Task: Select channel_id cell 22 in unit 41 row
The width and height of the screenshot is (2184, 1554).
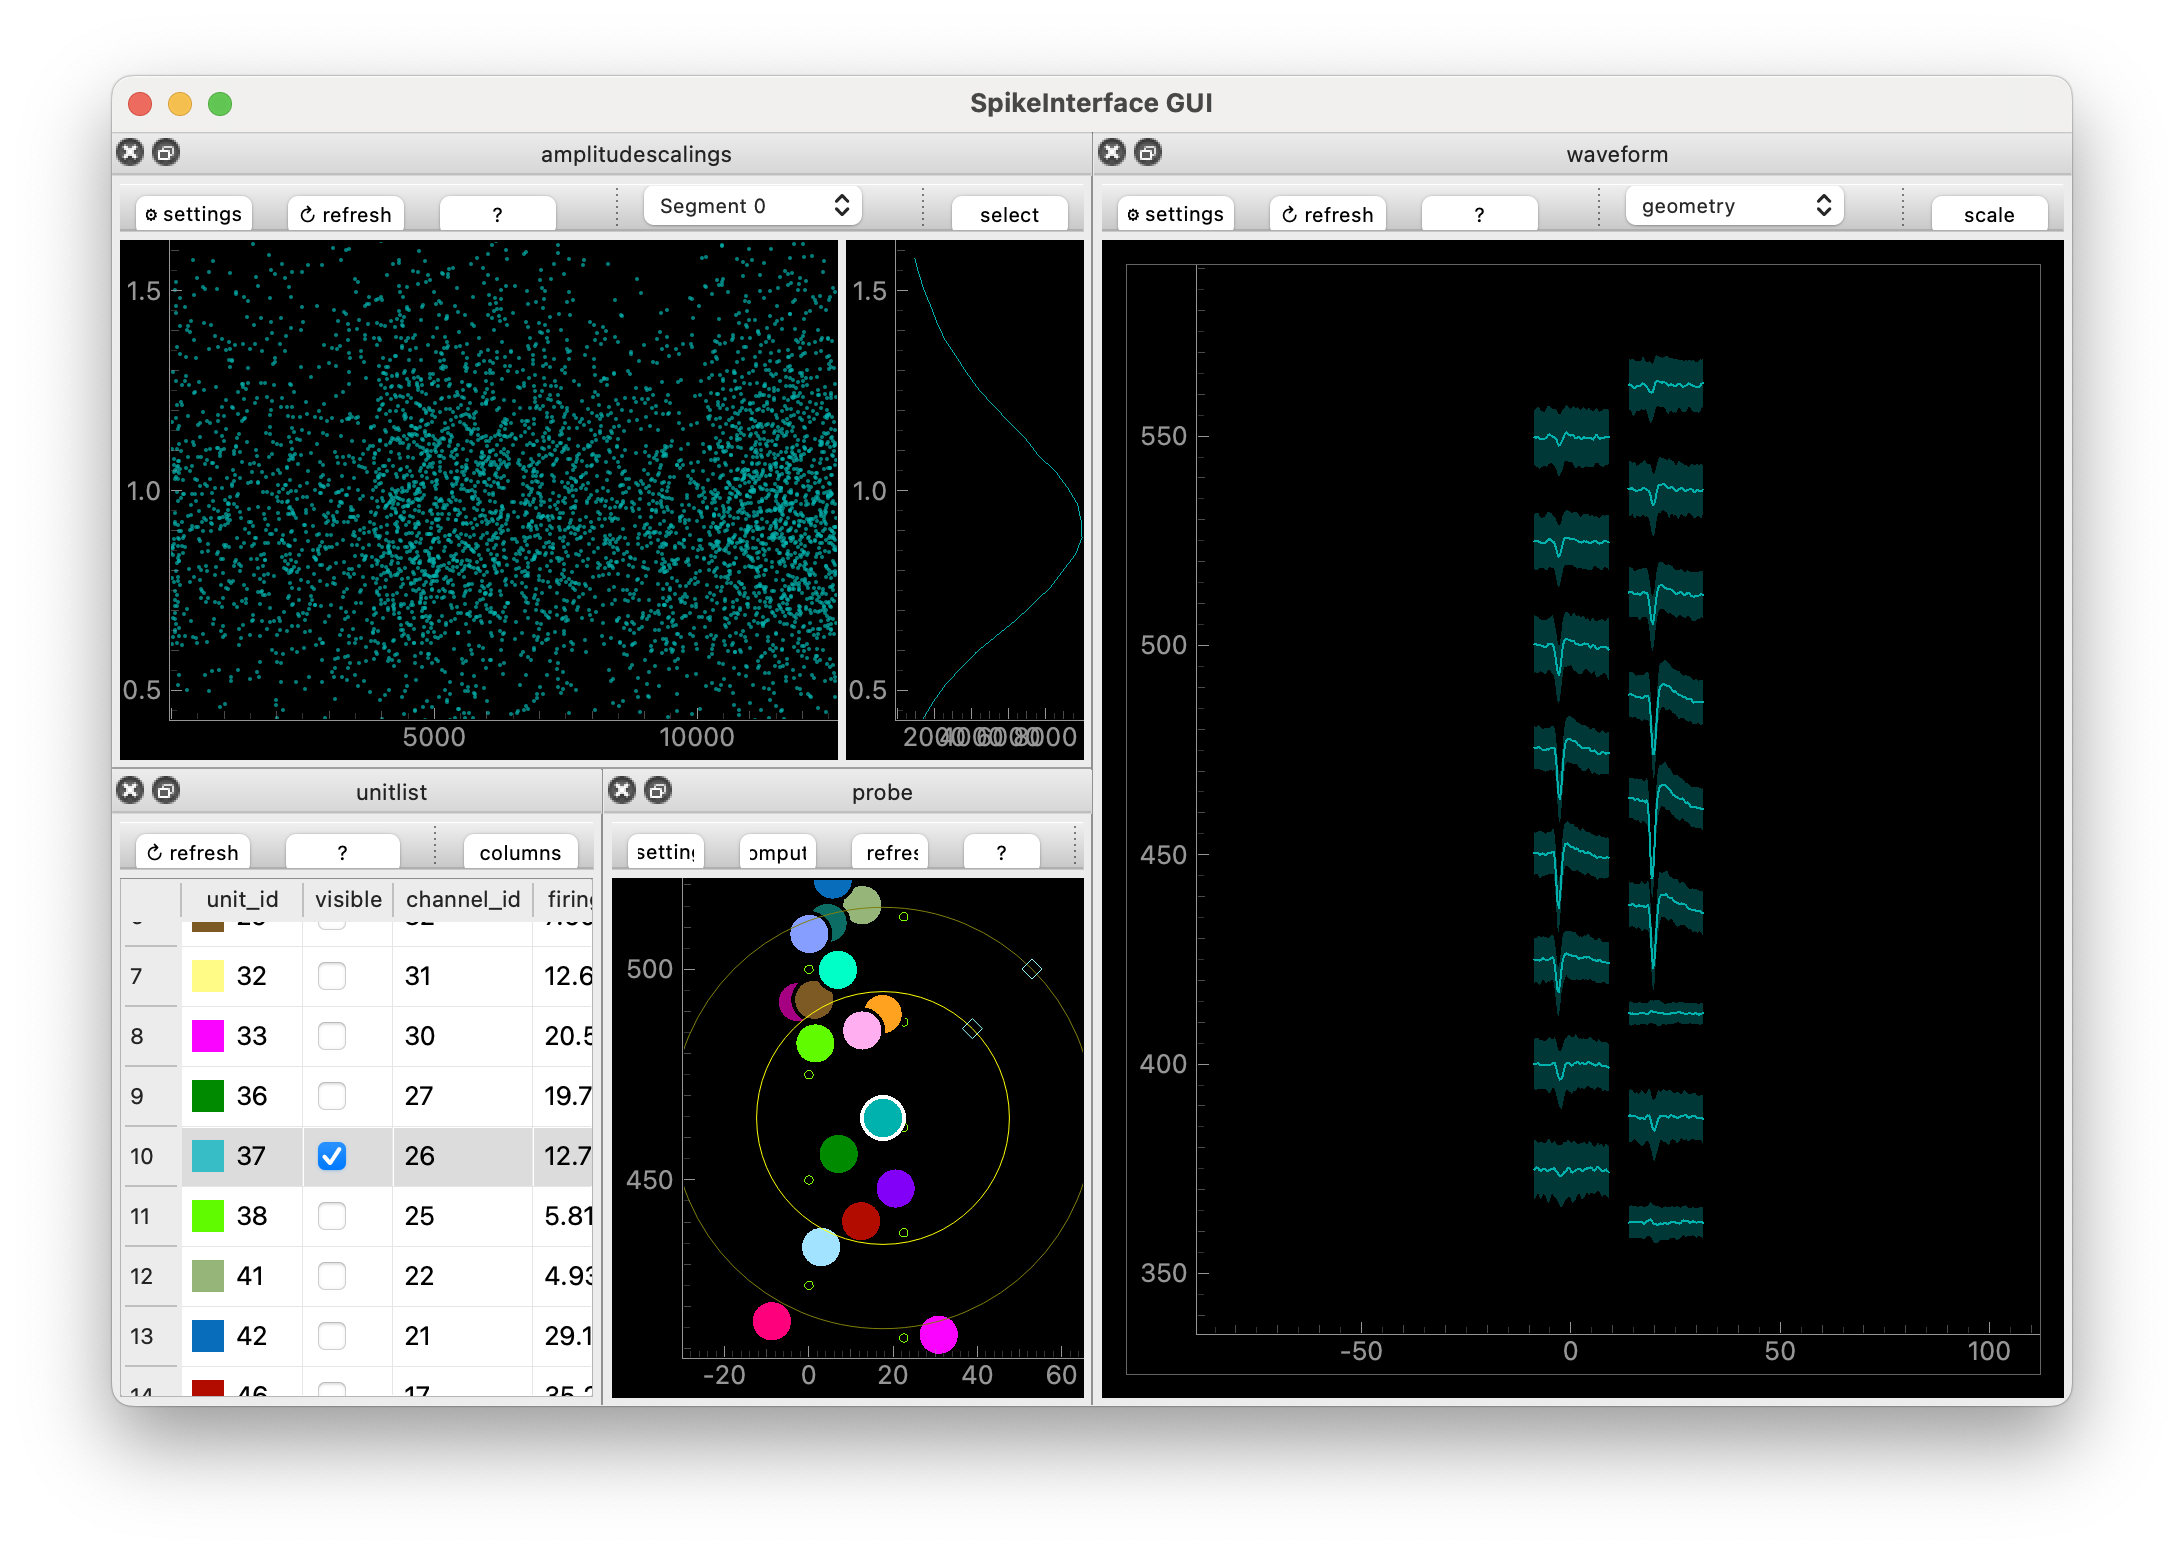Action: click(x=463, y=1276)
